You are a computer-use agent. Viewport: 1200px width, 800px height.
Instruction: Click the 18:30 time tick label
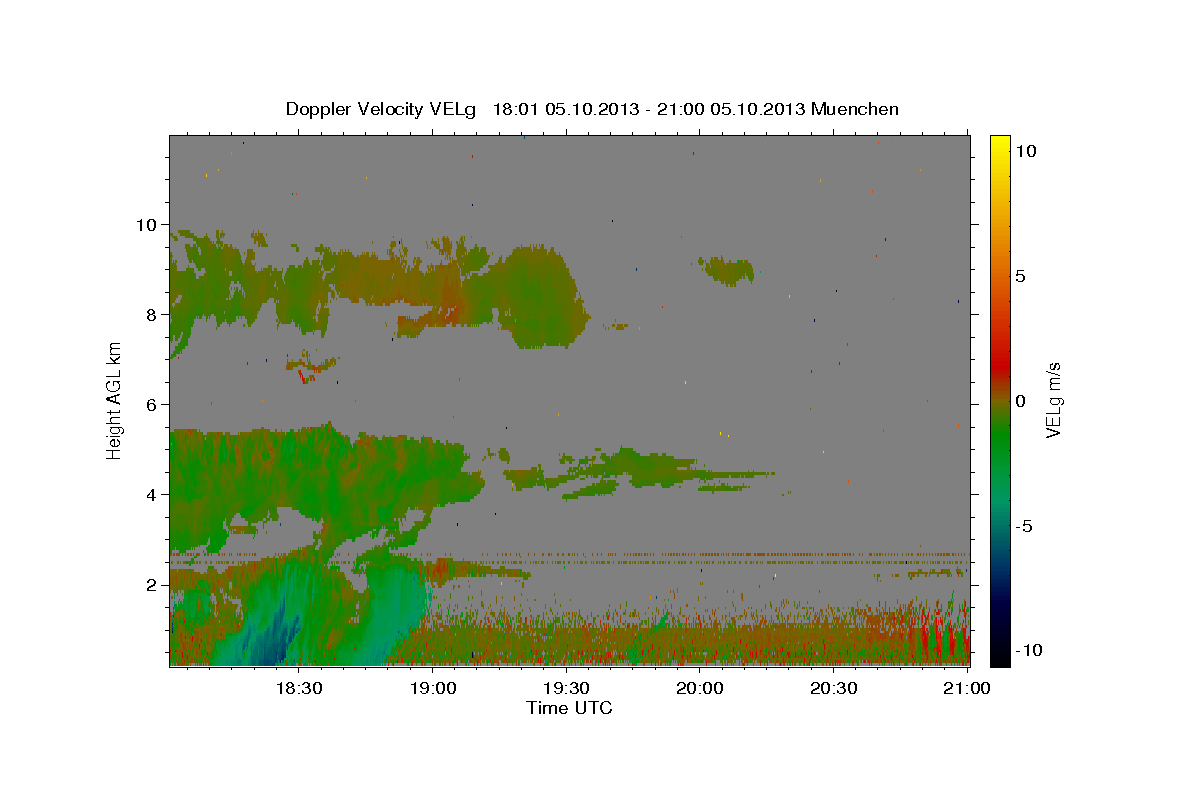pos(298,688)
